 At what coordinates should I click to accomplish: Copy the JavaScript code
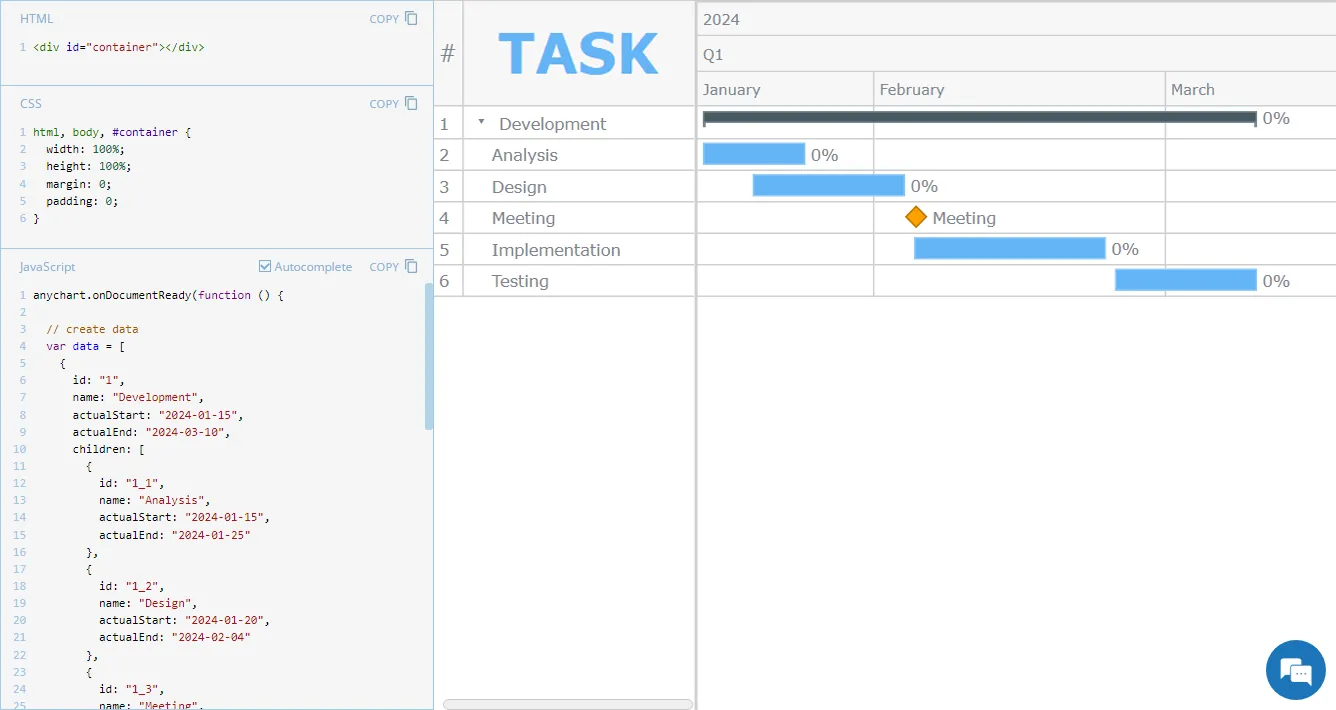[x=393, y=267]
